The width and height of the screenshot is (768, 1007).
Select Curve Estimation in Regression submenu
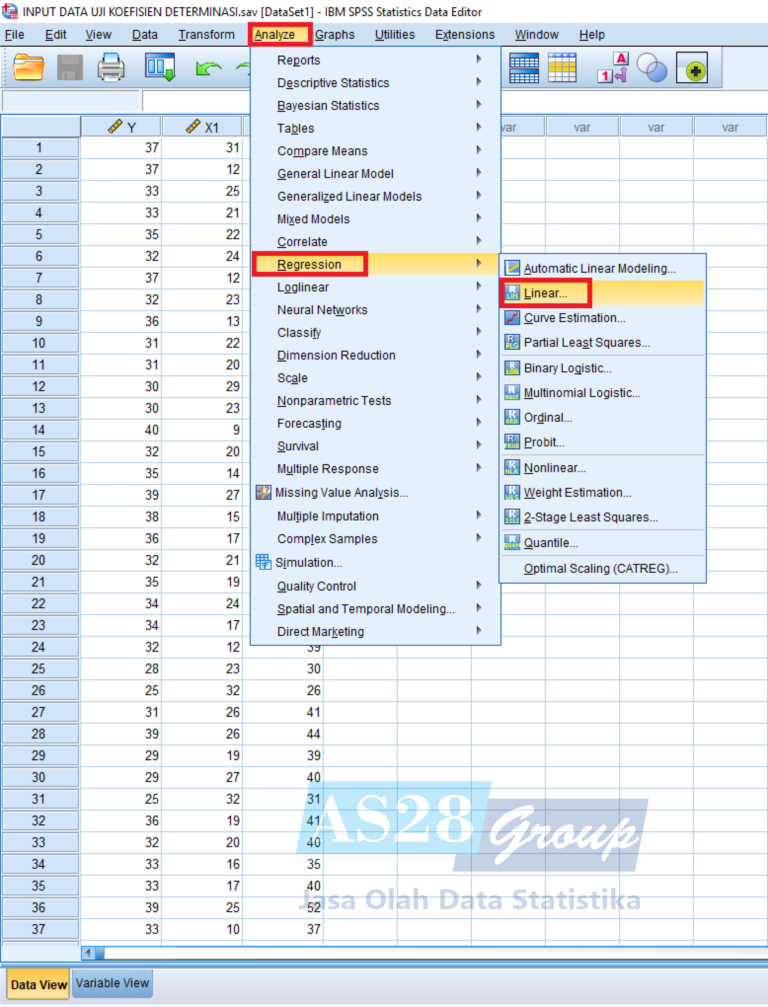point(574,318)
